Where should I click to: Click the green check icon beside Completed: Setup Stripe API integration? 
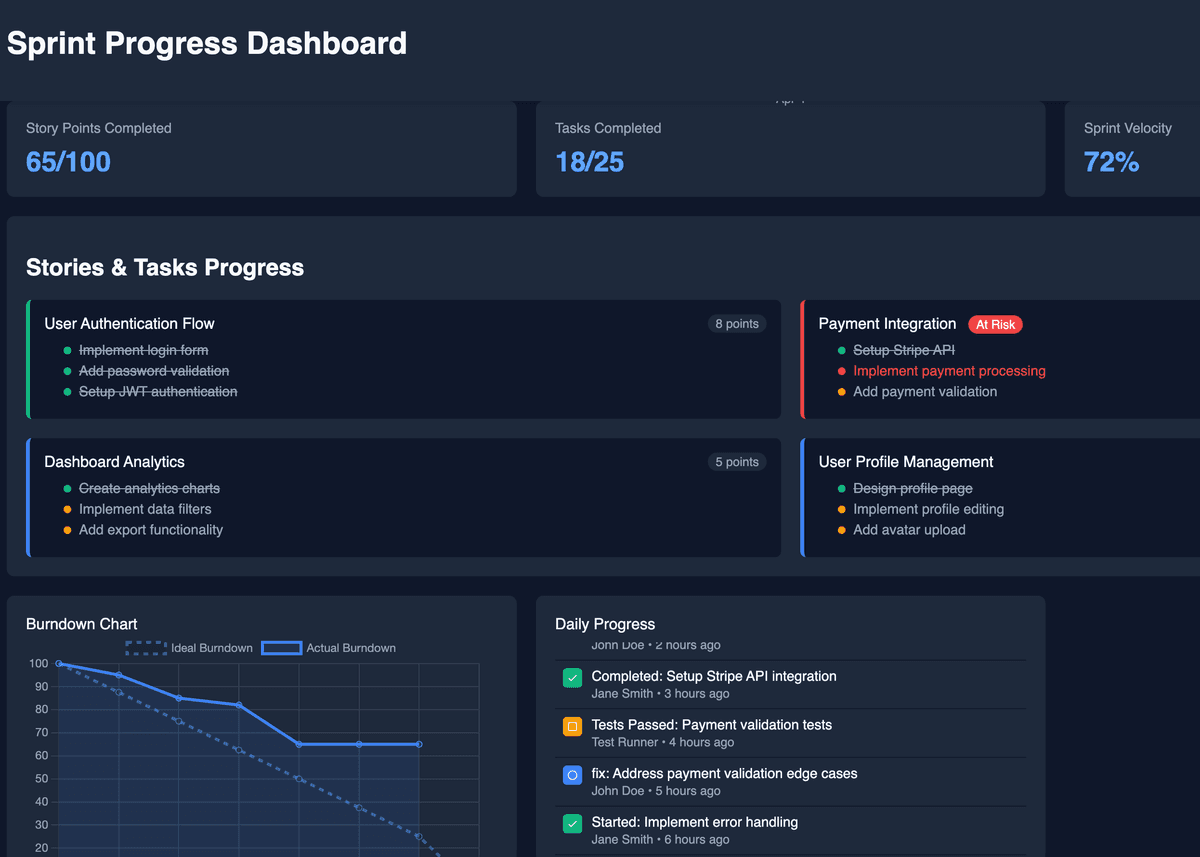tap(573, 678)
